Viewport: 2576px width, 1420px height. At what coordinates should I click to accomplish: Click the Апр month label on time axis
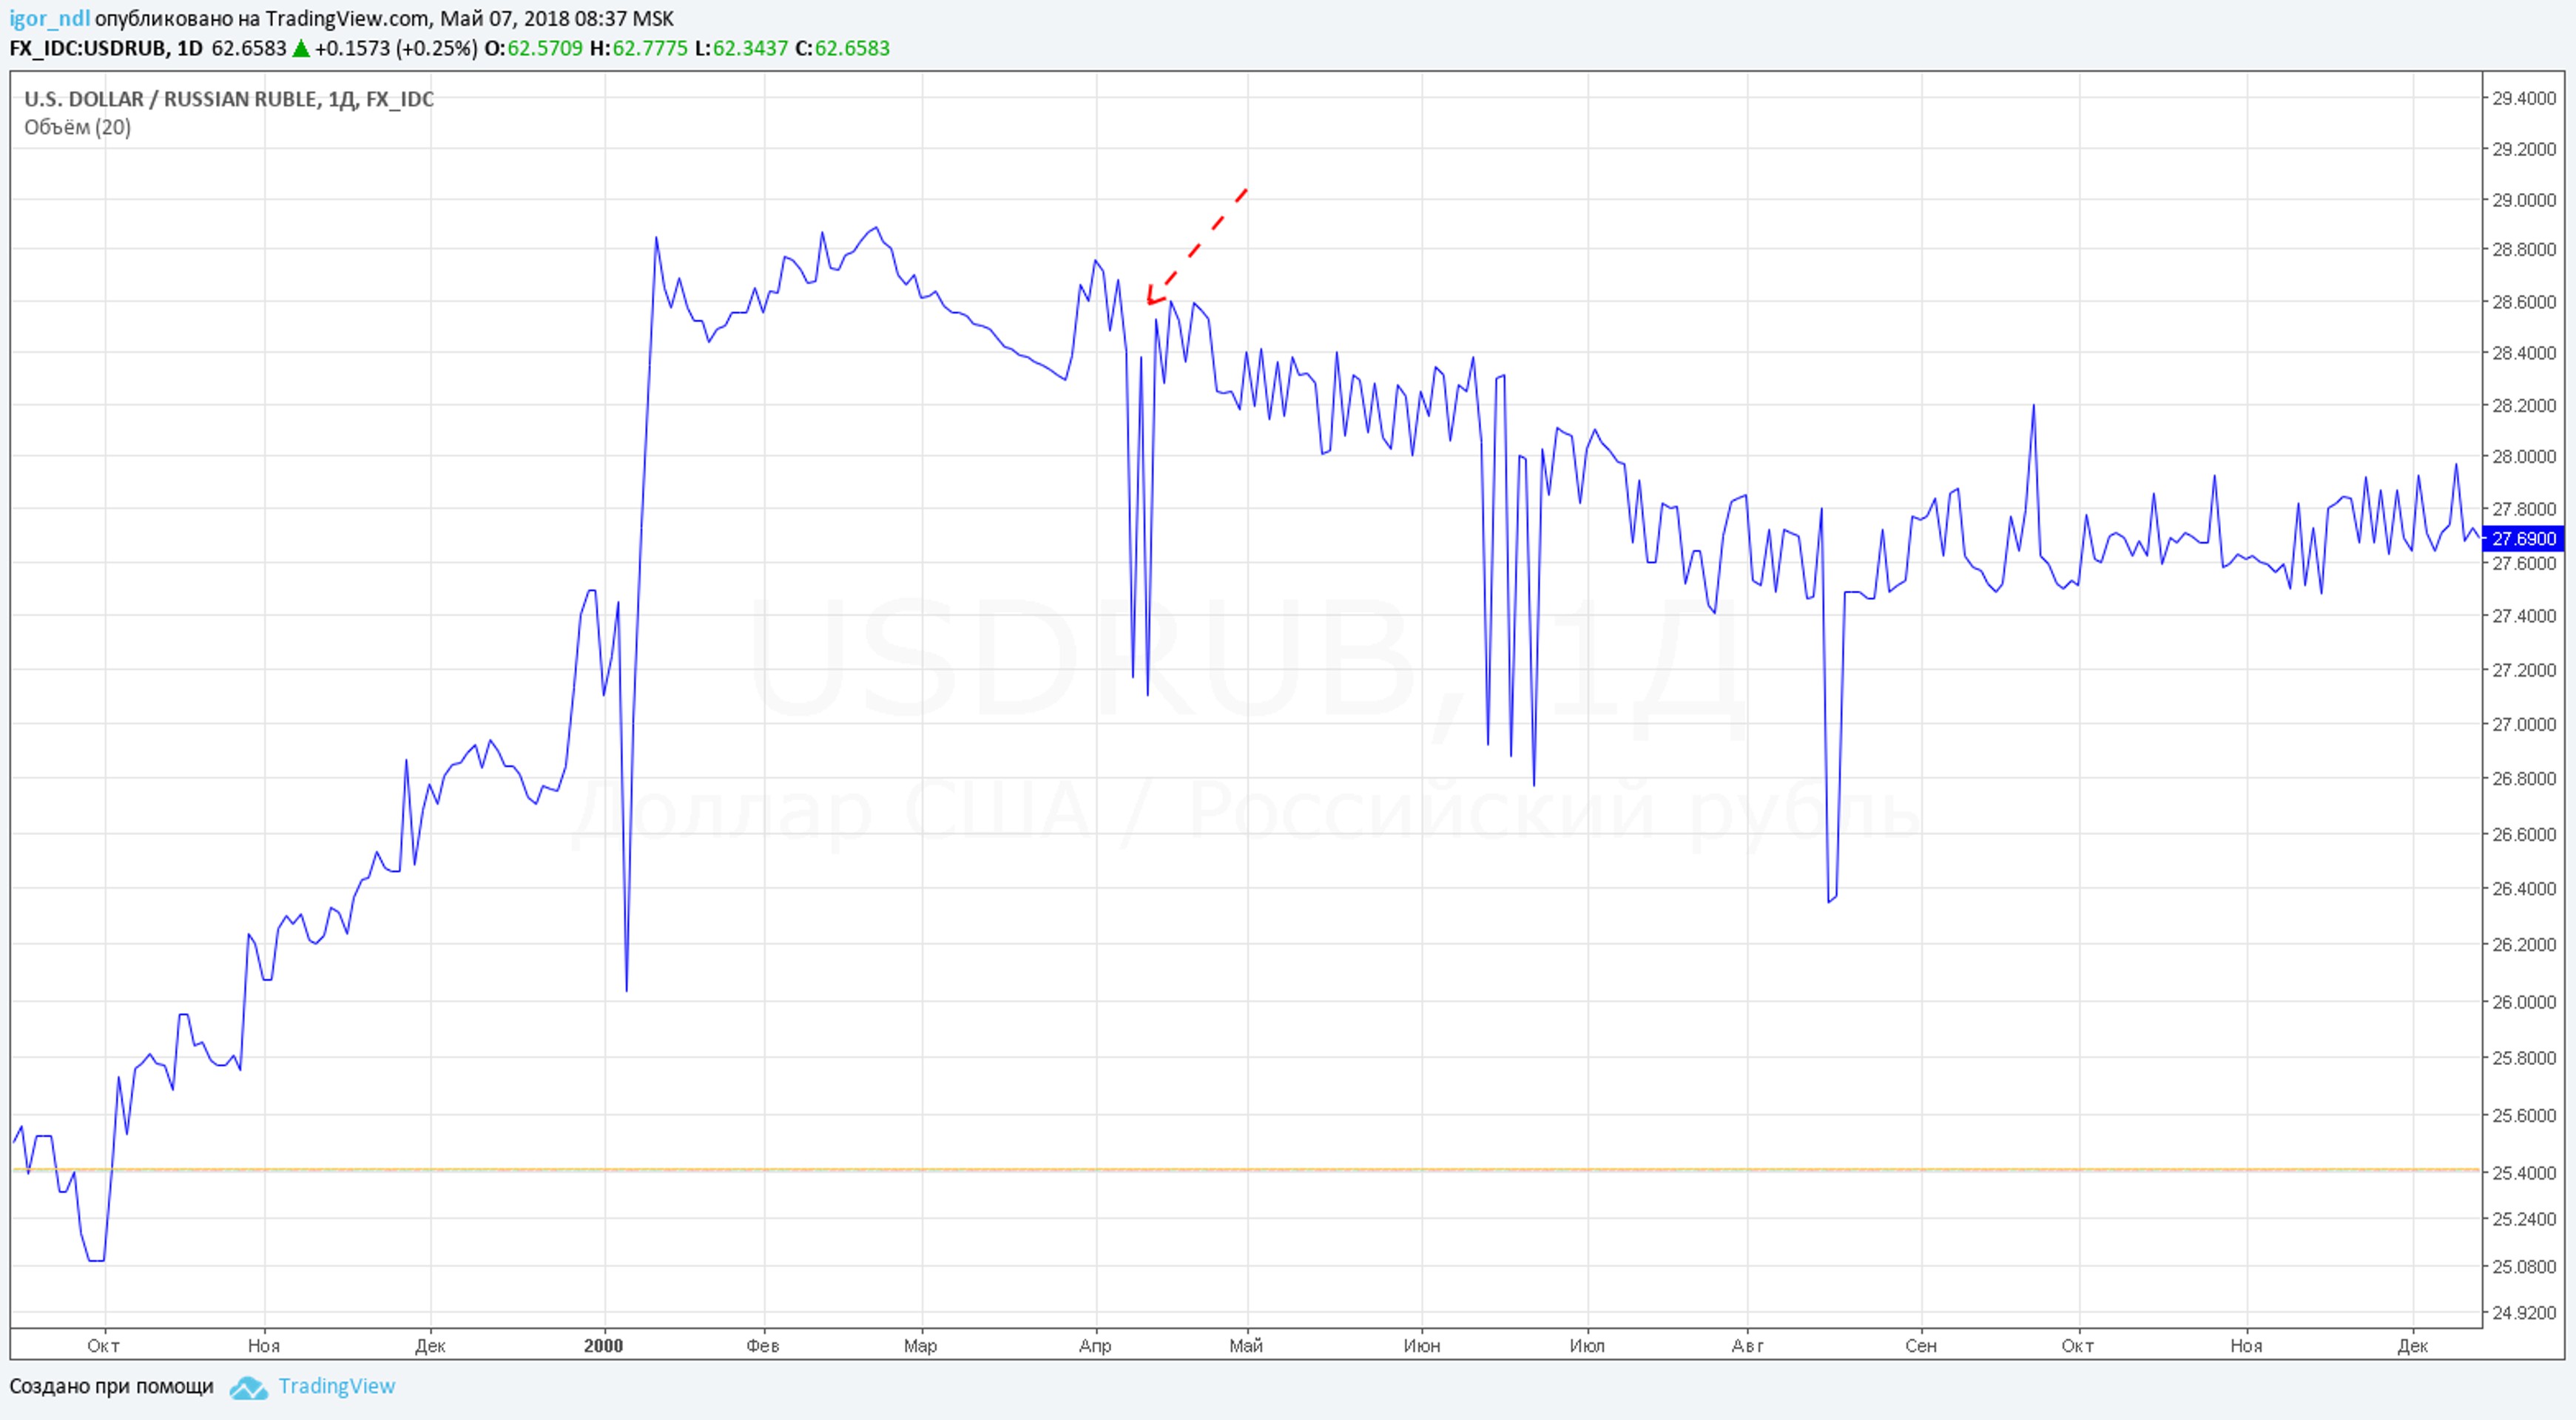pos(1095,1346)
